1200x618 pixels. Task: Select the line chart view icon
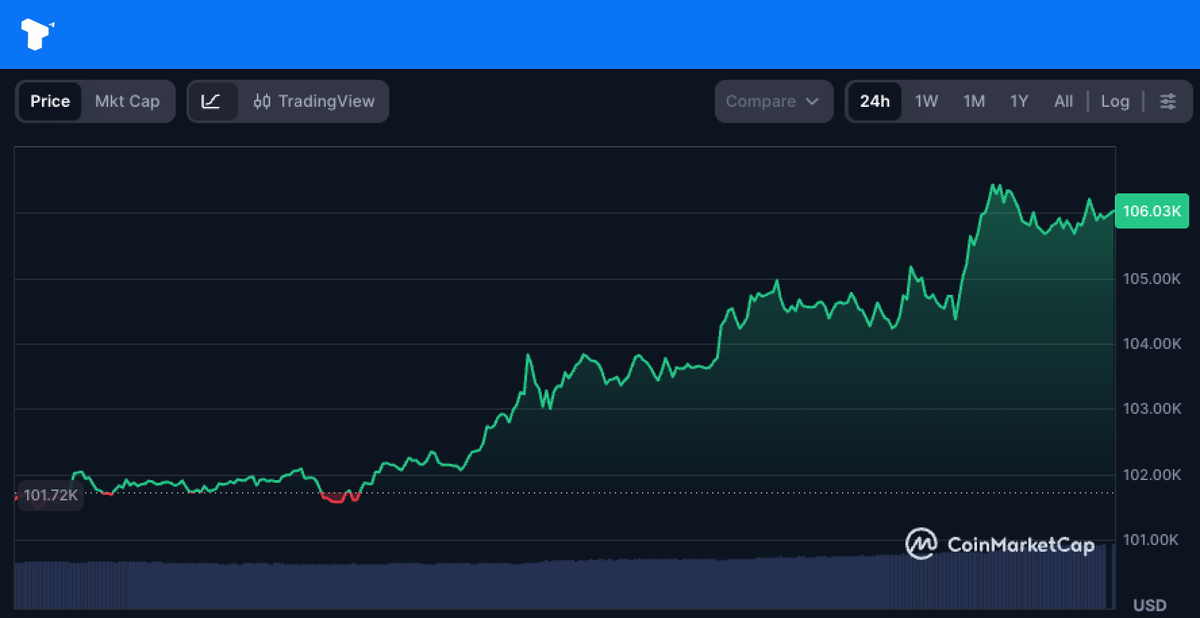[212, 101]
